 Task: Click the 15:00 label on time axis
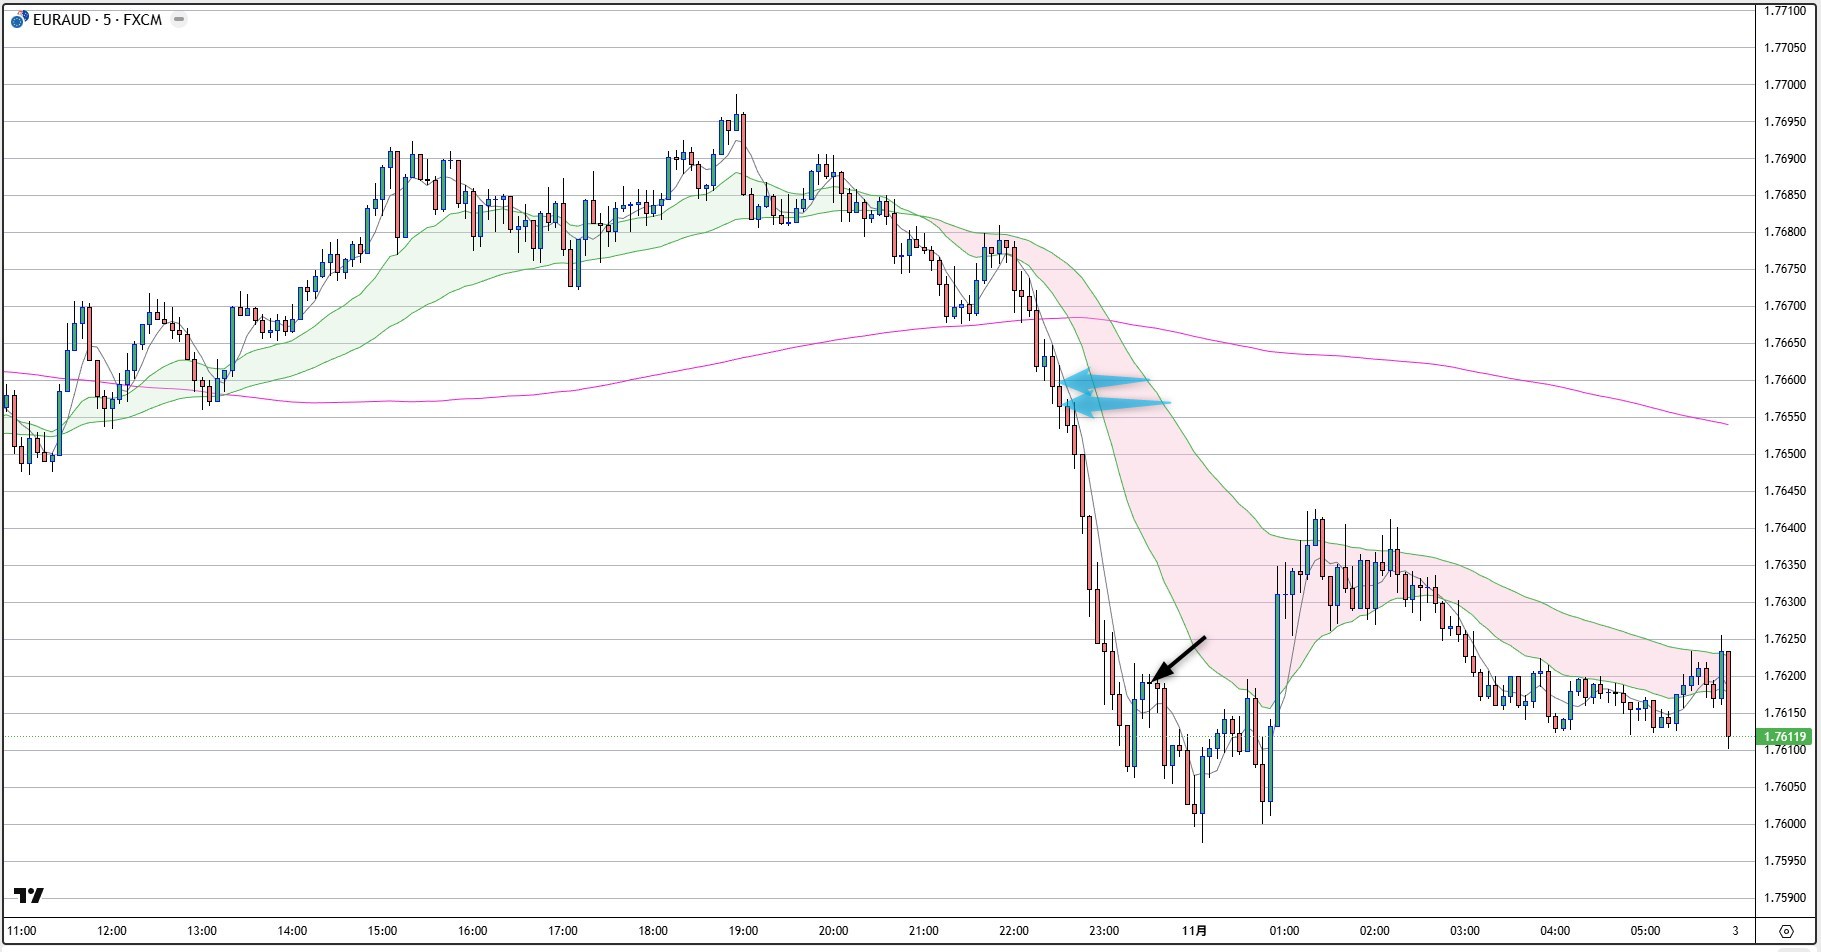pos(382,931)
